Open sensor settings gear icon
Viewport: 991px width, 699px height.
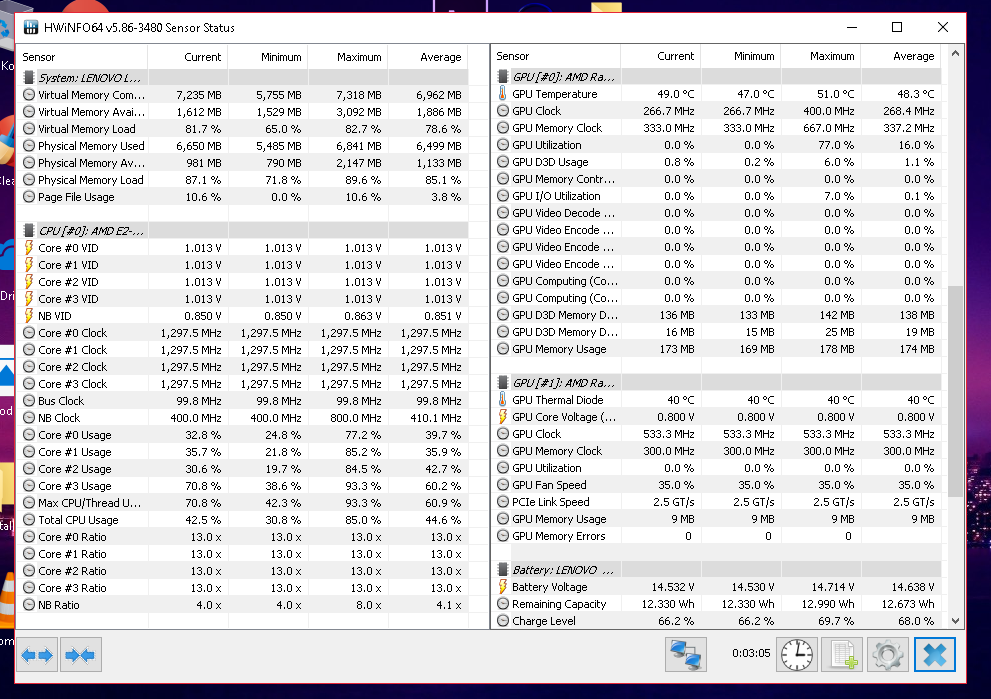(x=888, y=654)
